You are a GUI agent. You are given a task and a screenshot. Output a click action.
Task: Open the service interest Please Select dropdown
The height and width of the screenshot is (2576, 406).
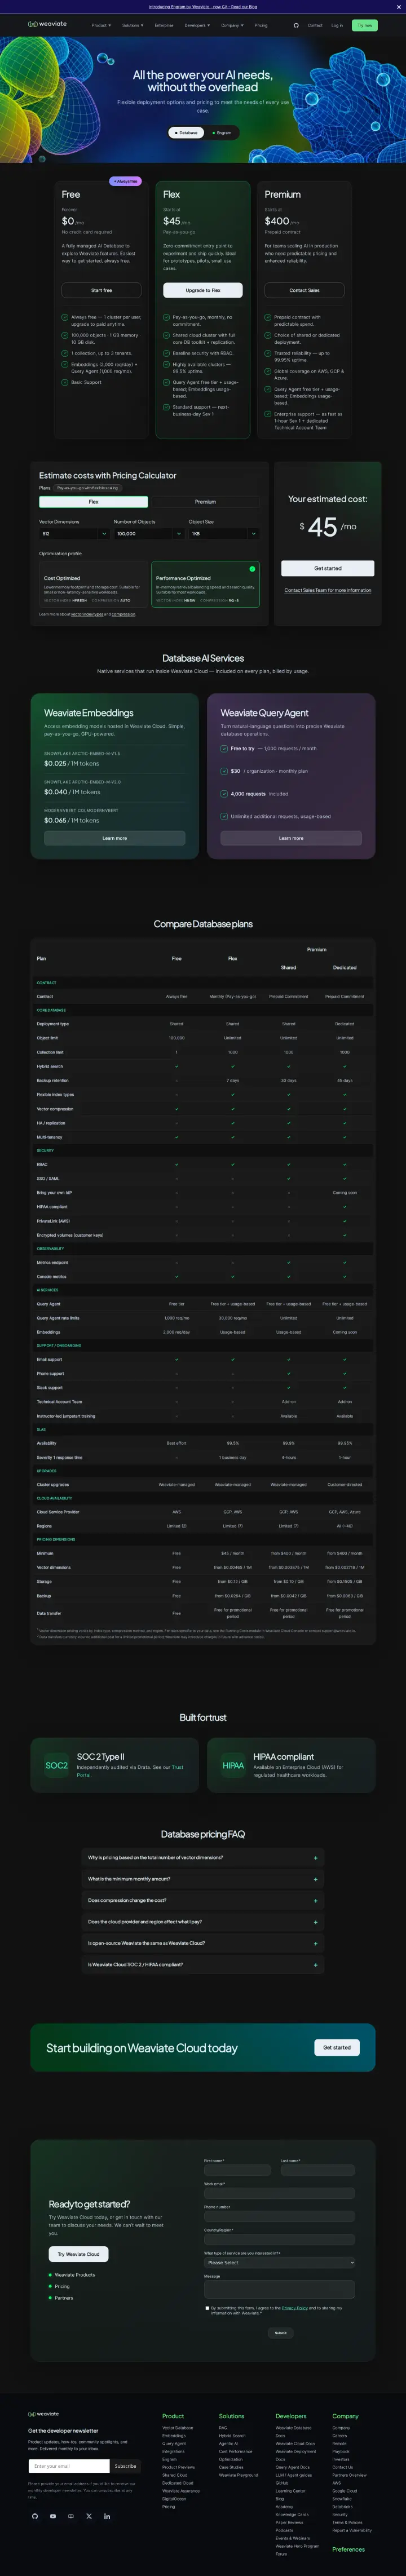coord(280,2262)
